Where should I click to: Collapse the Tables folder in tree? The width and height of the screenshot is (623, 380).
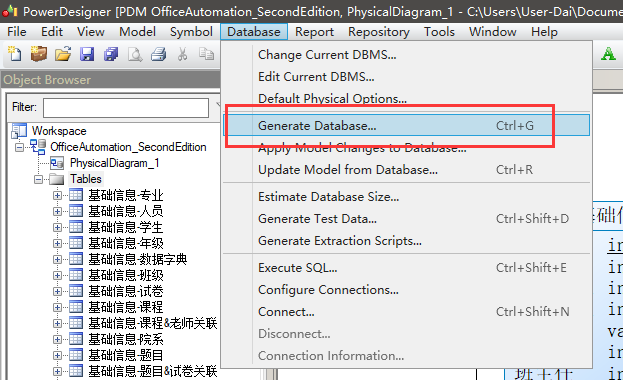pyautogui.click(x=38, y=180)
